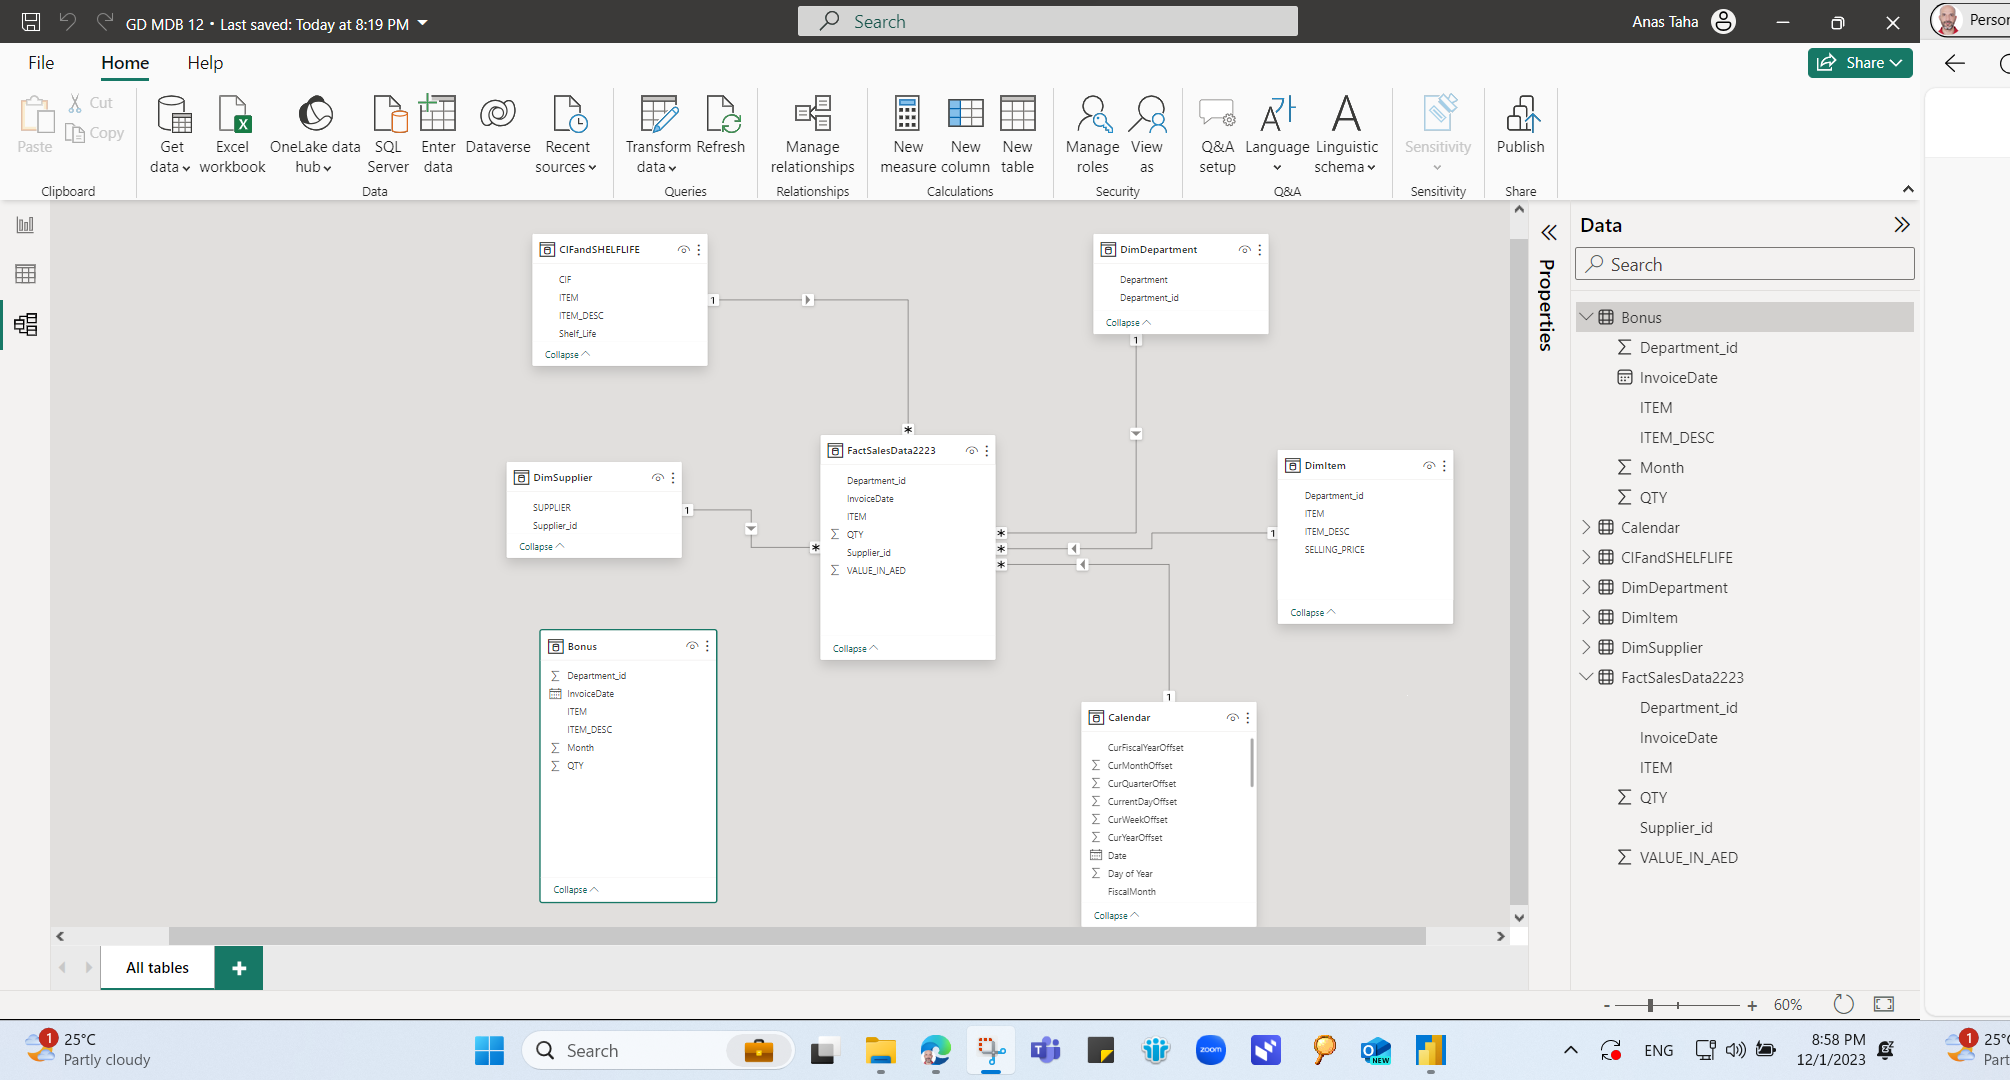
Task: Expand Calendar table in Data pane
Action: click(x=1586, y=527)
